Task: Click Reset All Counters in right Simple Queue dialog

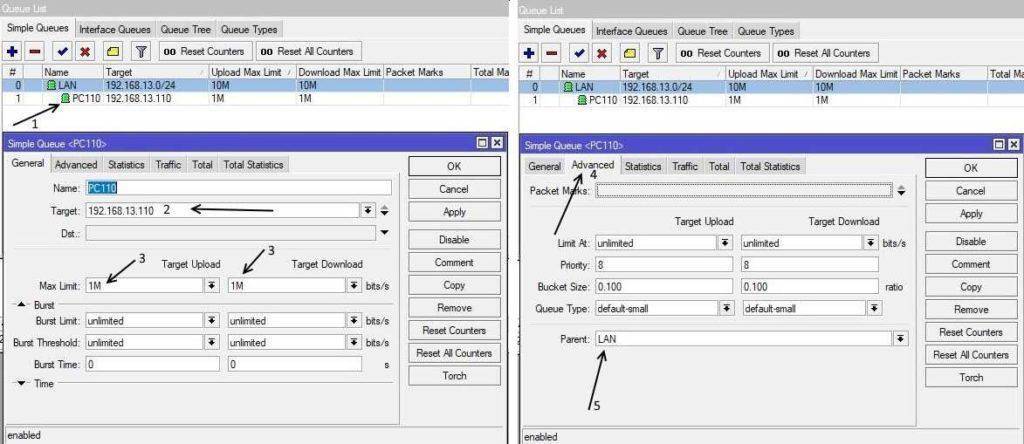Action: click(x=971, y=355)
